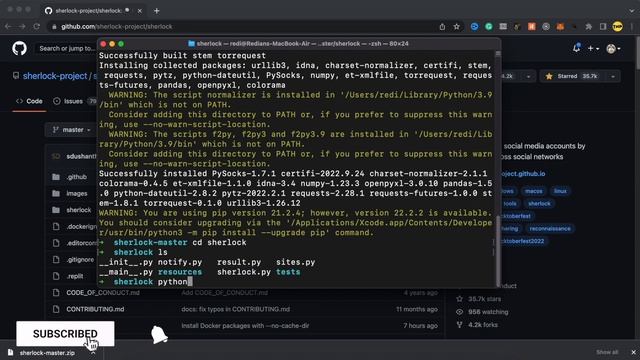
Task: Open a new browser tab
Action: pos(157,11)
